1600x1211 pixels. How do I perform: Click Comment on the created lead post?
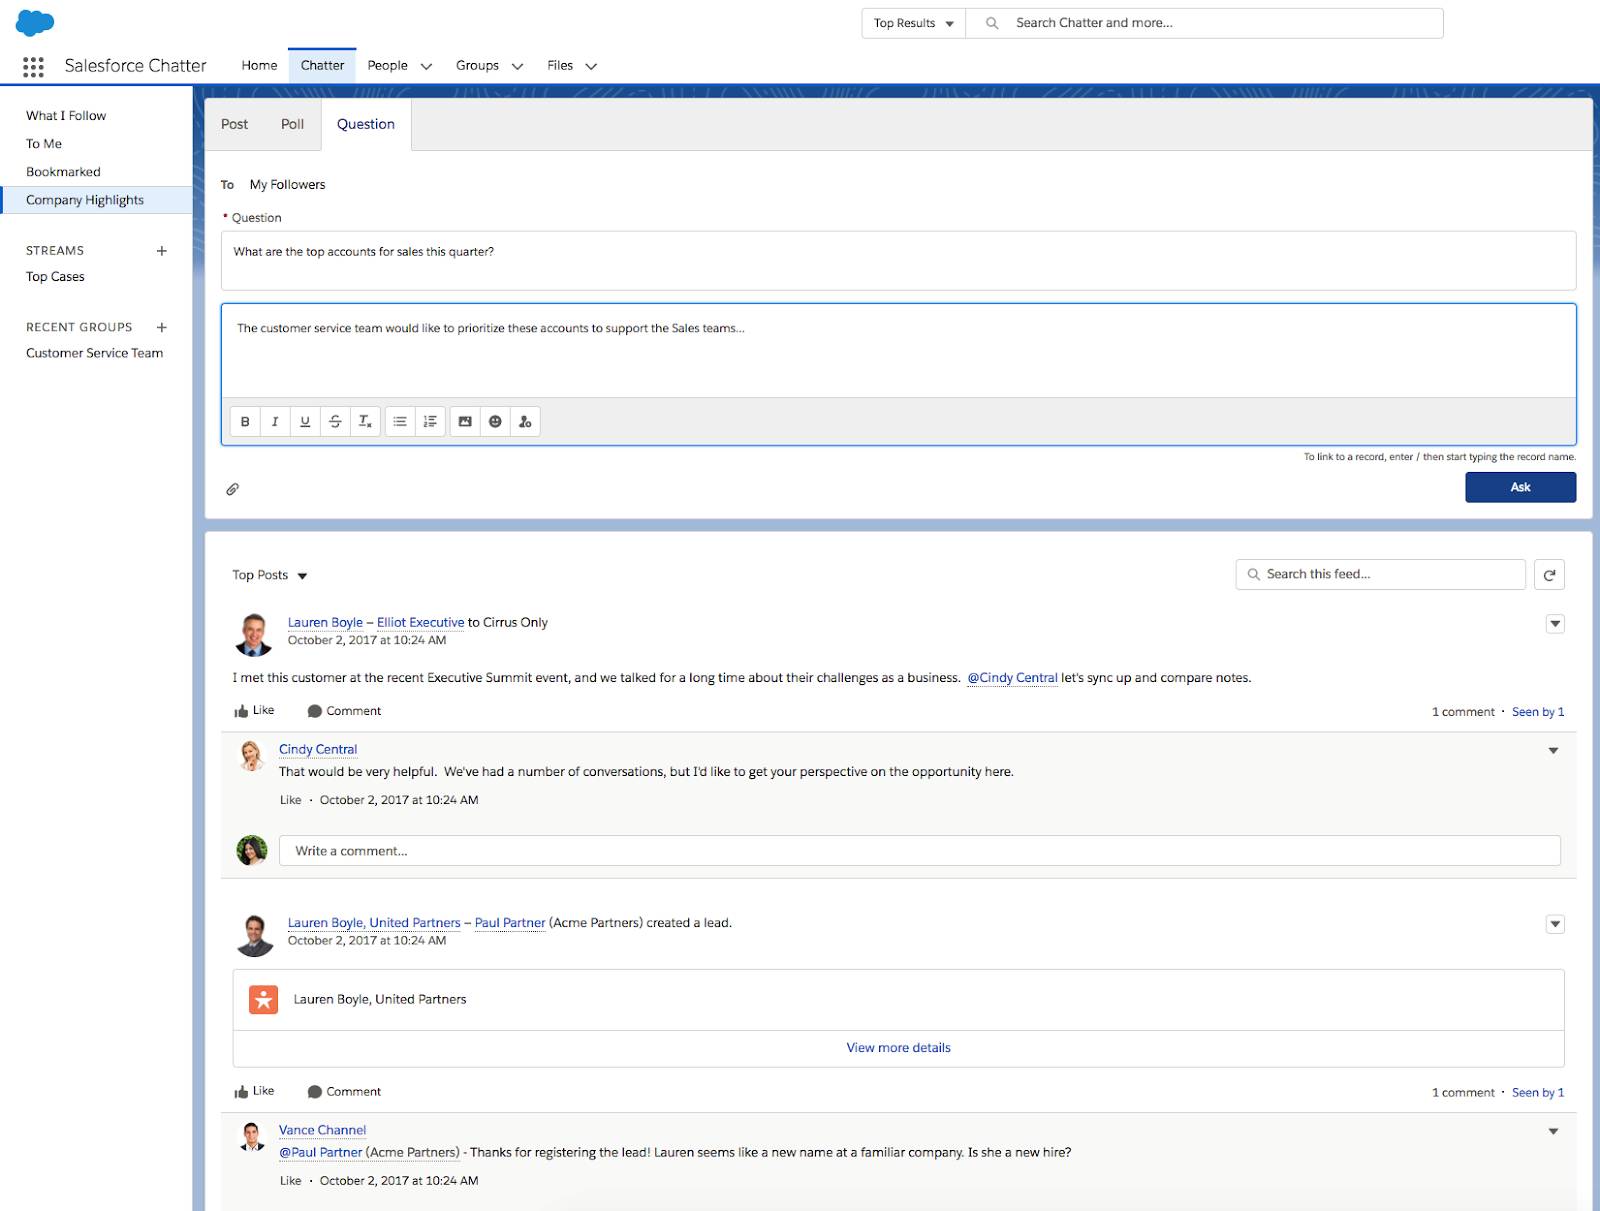point(344,1092)
